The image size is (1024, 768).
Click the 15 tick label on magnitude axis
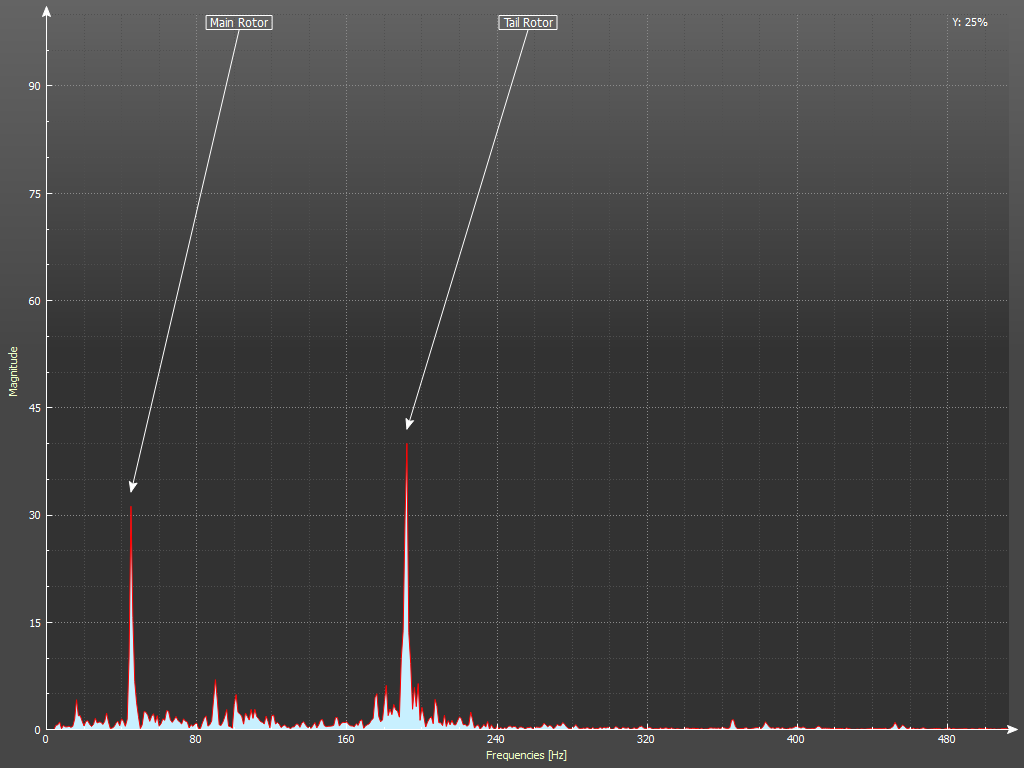click(x=34, y=623)
